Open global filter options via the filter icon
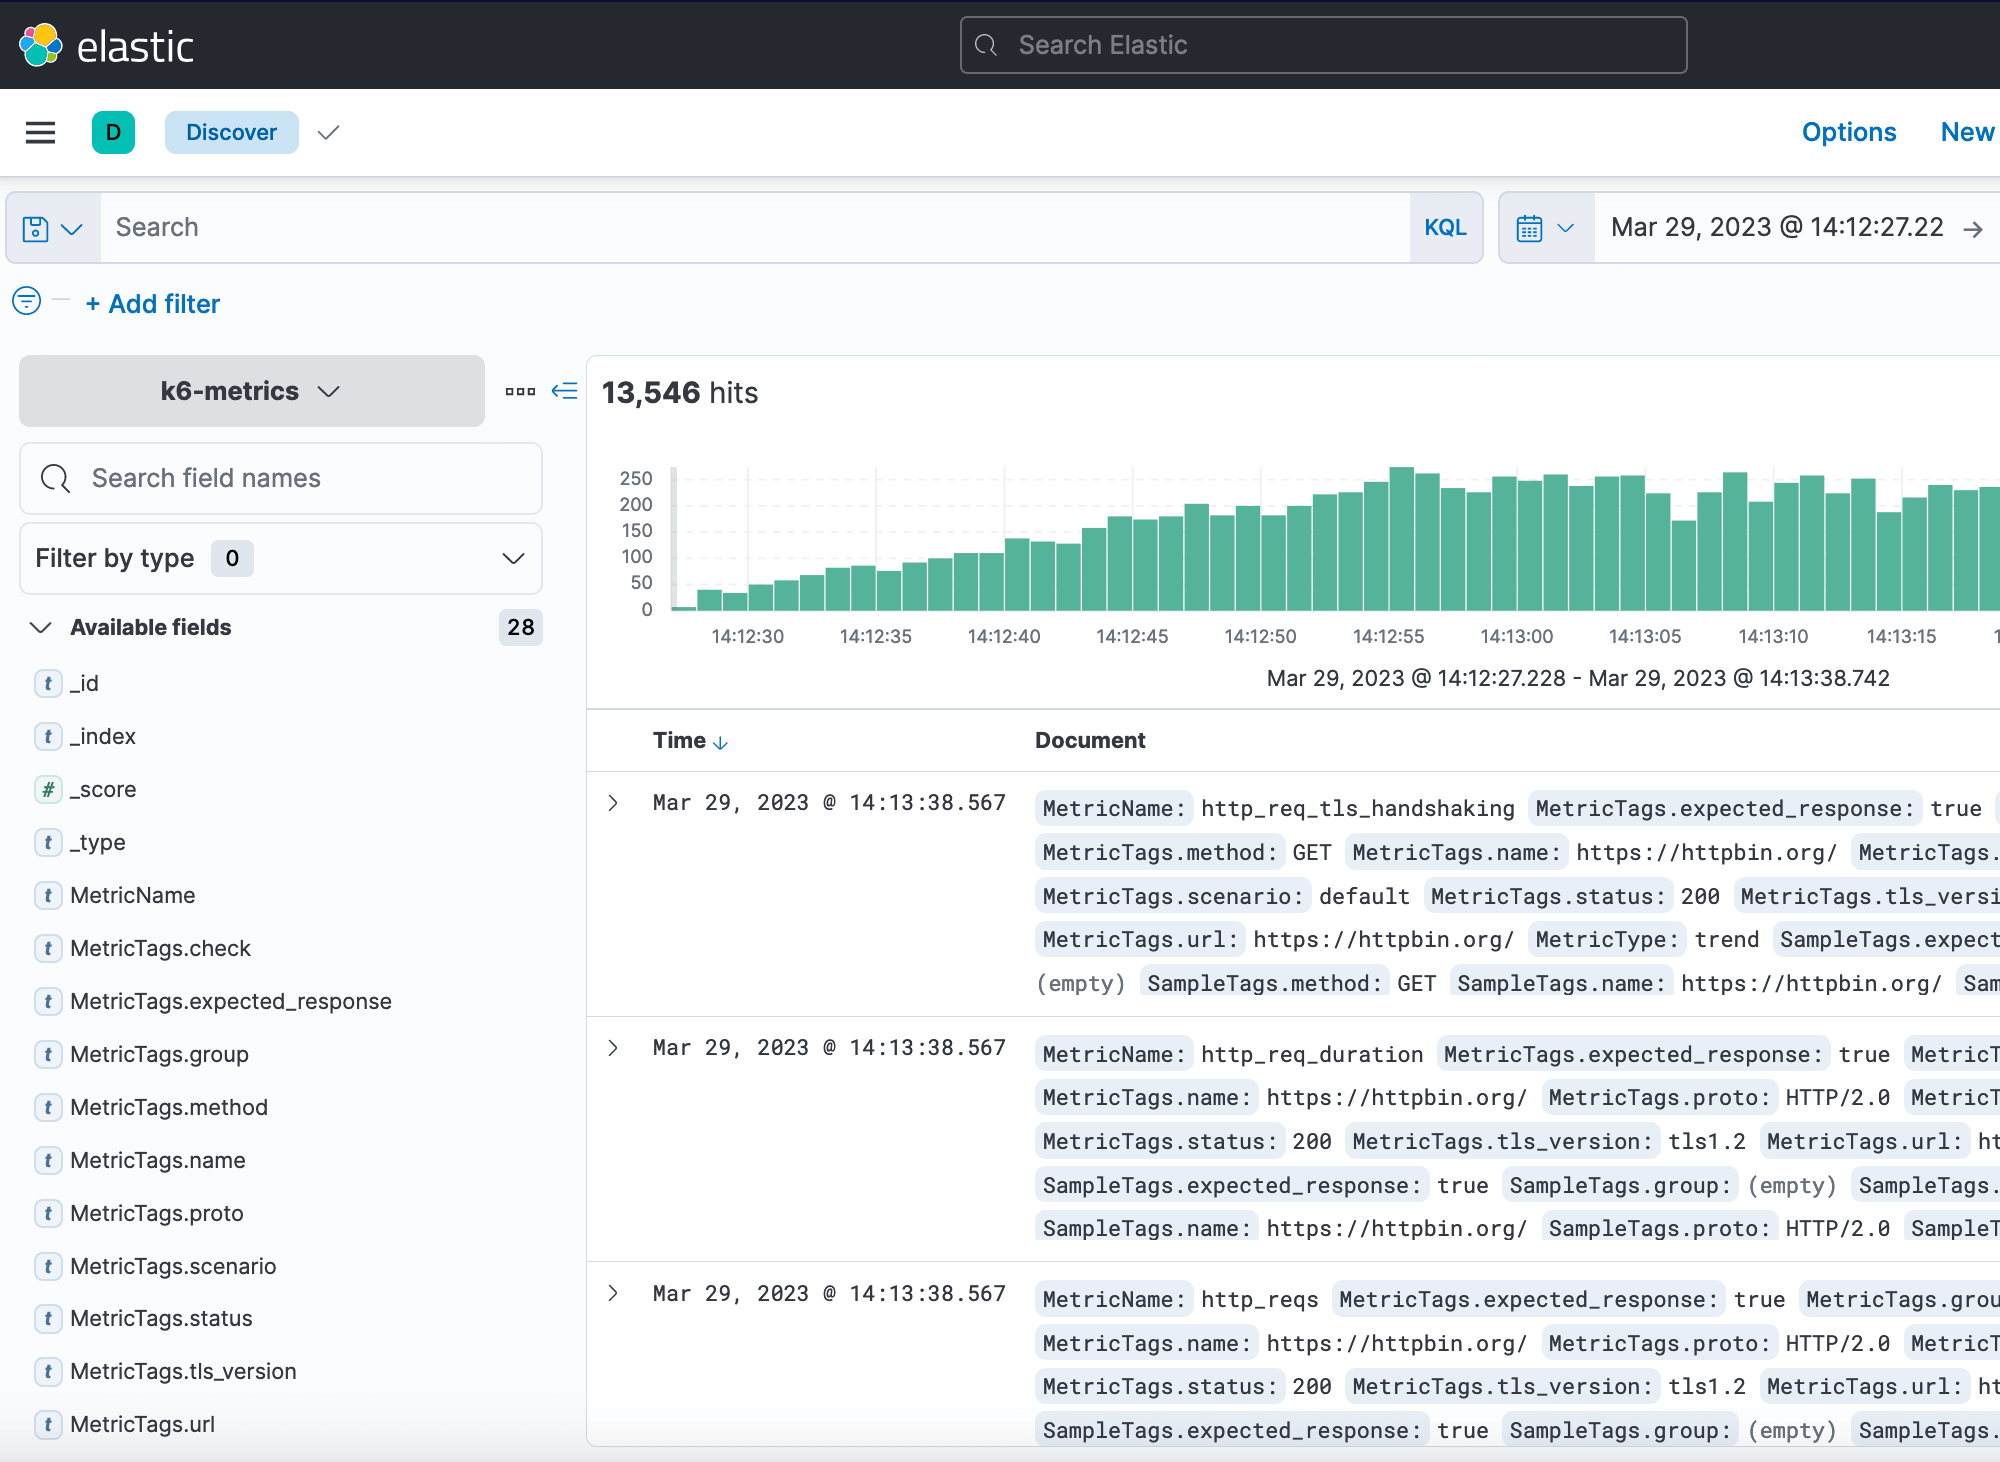Viewport: 2000px width, 1462px height. click(x=26, y=301)
